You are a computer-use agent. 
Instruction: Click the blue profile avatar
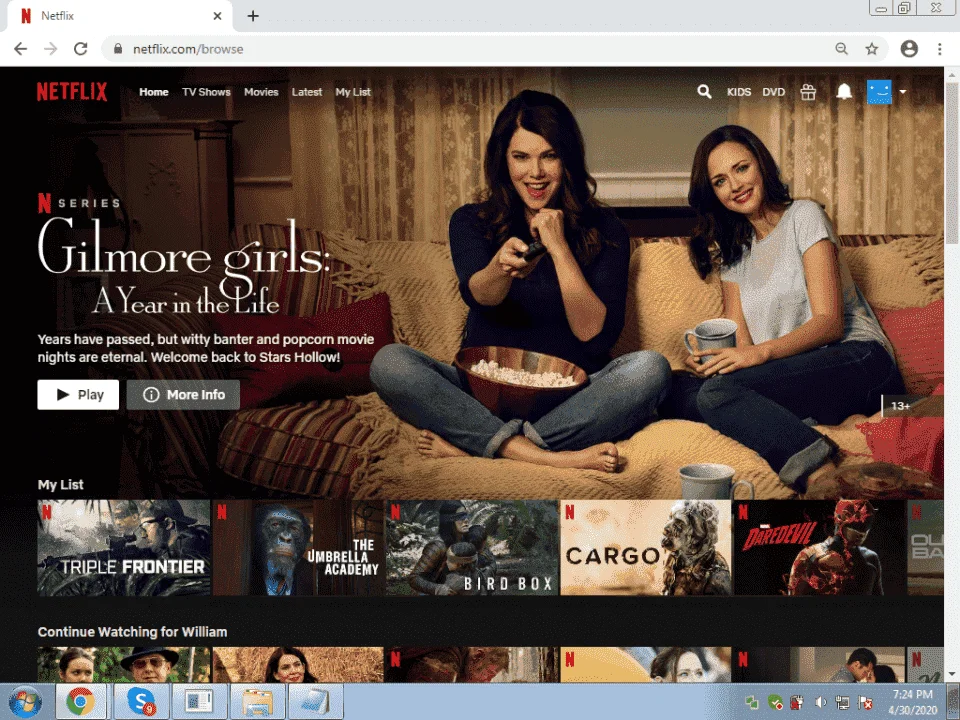(x=879, y=92)
